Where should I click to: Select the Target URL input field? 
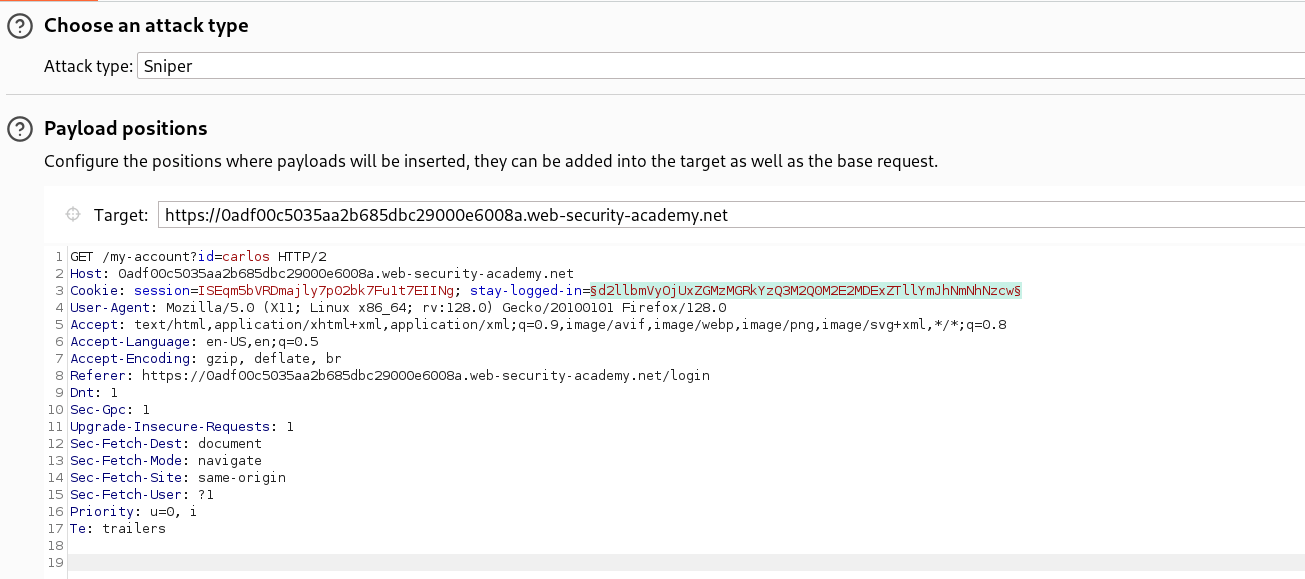(500, 213)
